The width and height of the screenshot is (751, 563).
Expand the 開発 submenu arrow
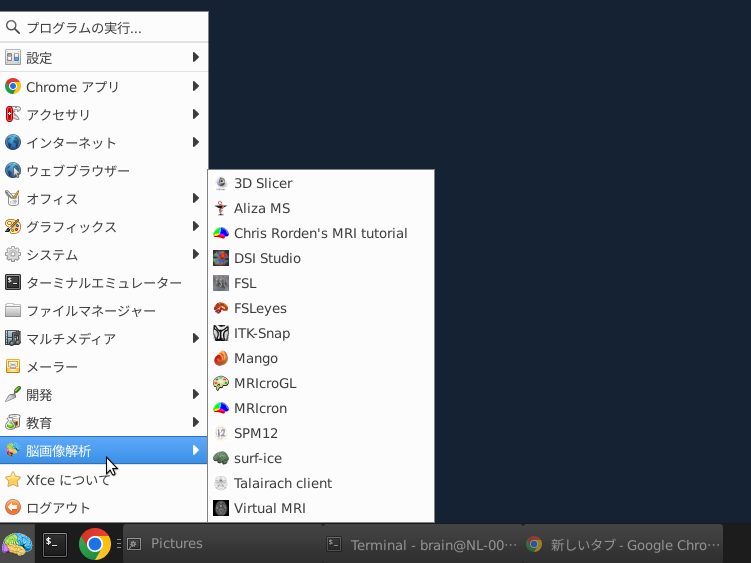[x=195, y=394]
